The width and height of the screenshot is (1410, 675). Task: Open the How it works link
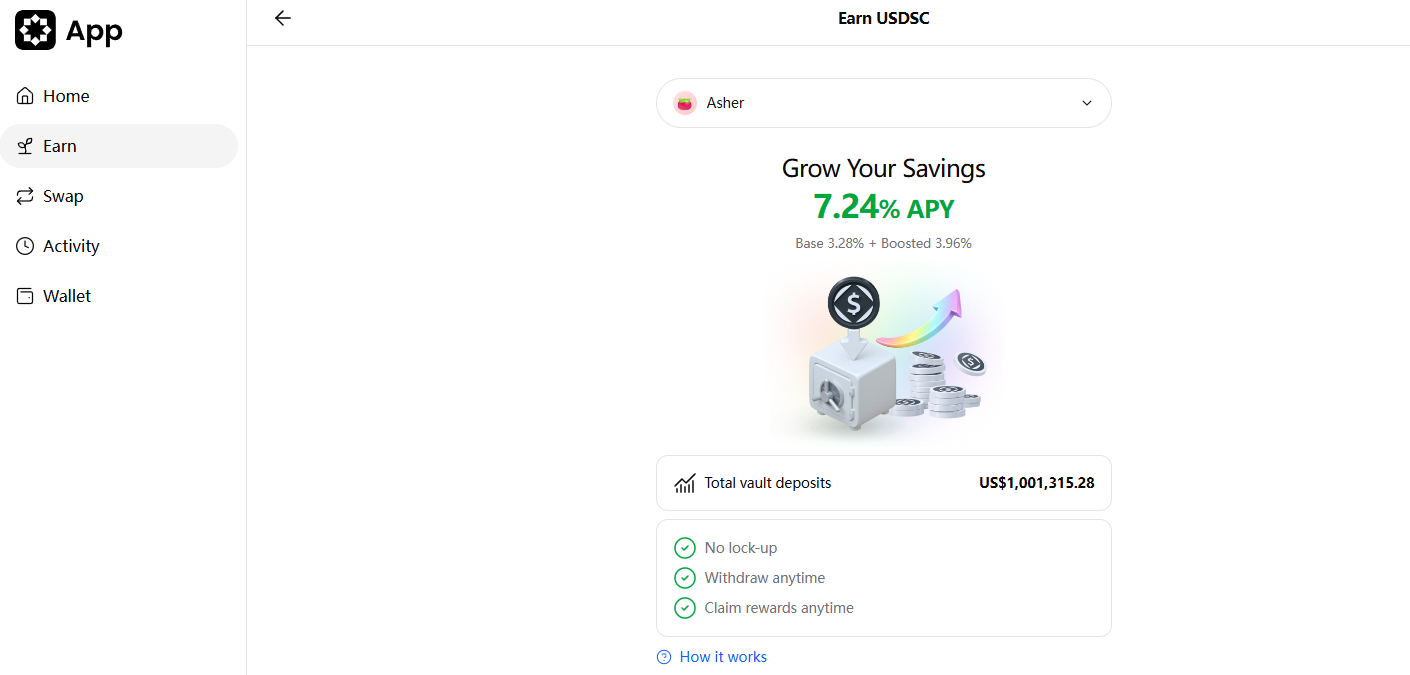pos(722,656)
